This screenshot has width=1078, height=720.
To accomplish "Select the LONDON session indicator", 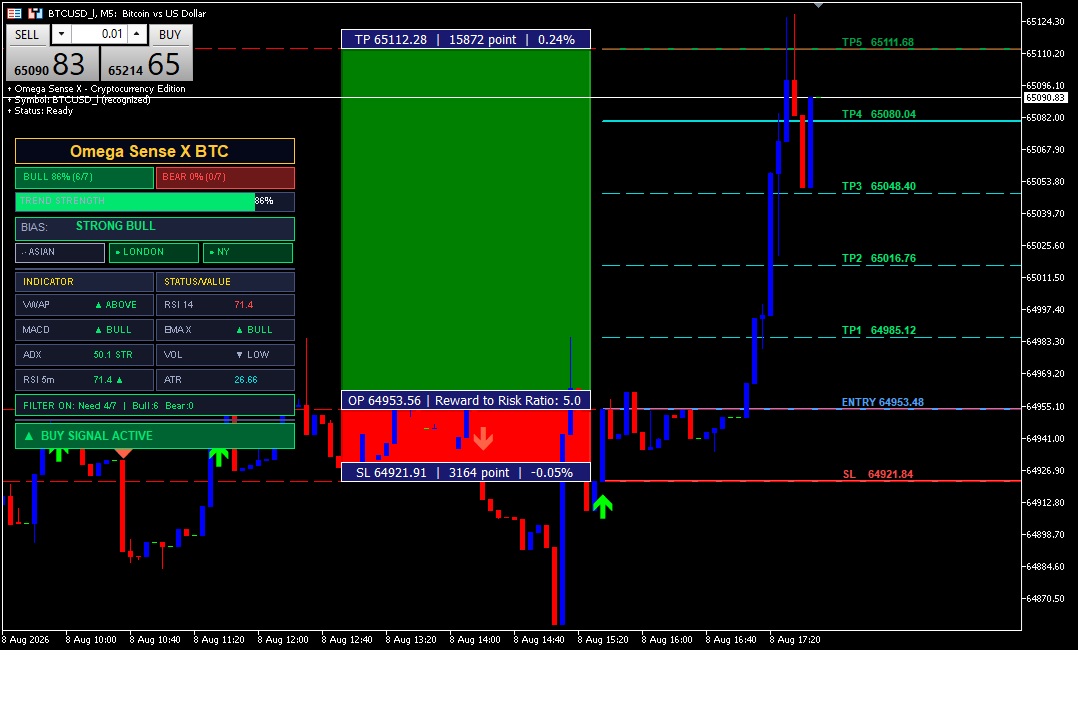I will pos(153,252).
